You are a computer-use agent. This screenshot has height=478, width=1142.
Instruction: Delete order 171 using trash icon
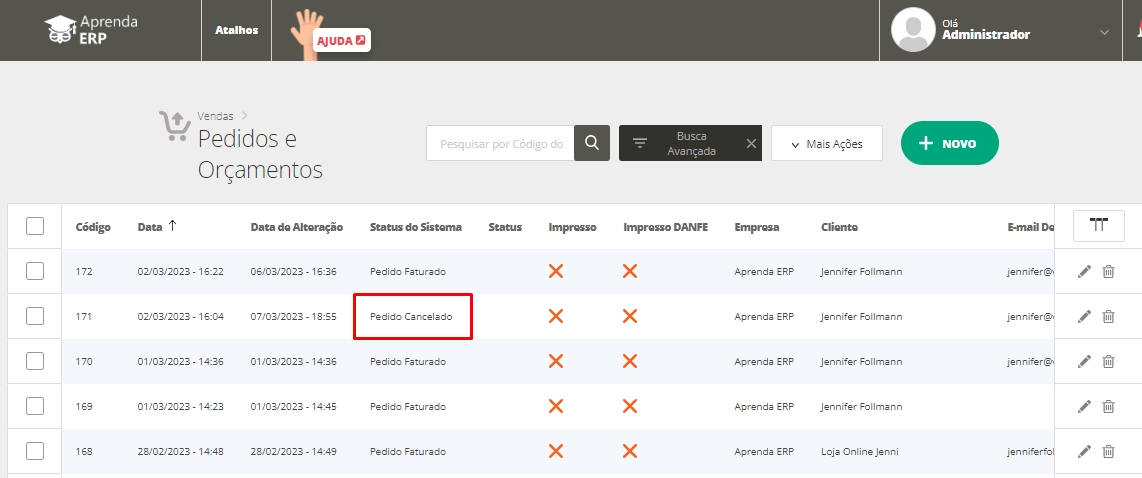[1108, 316]
